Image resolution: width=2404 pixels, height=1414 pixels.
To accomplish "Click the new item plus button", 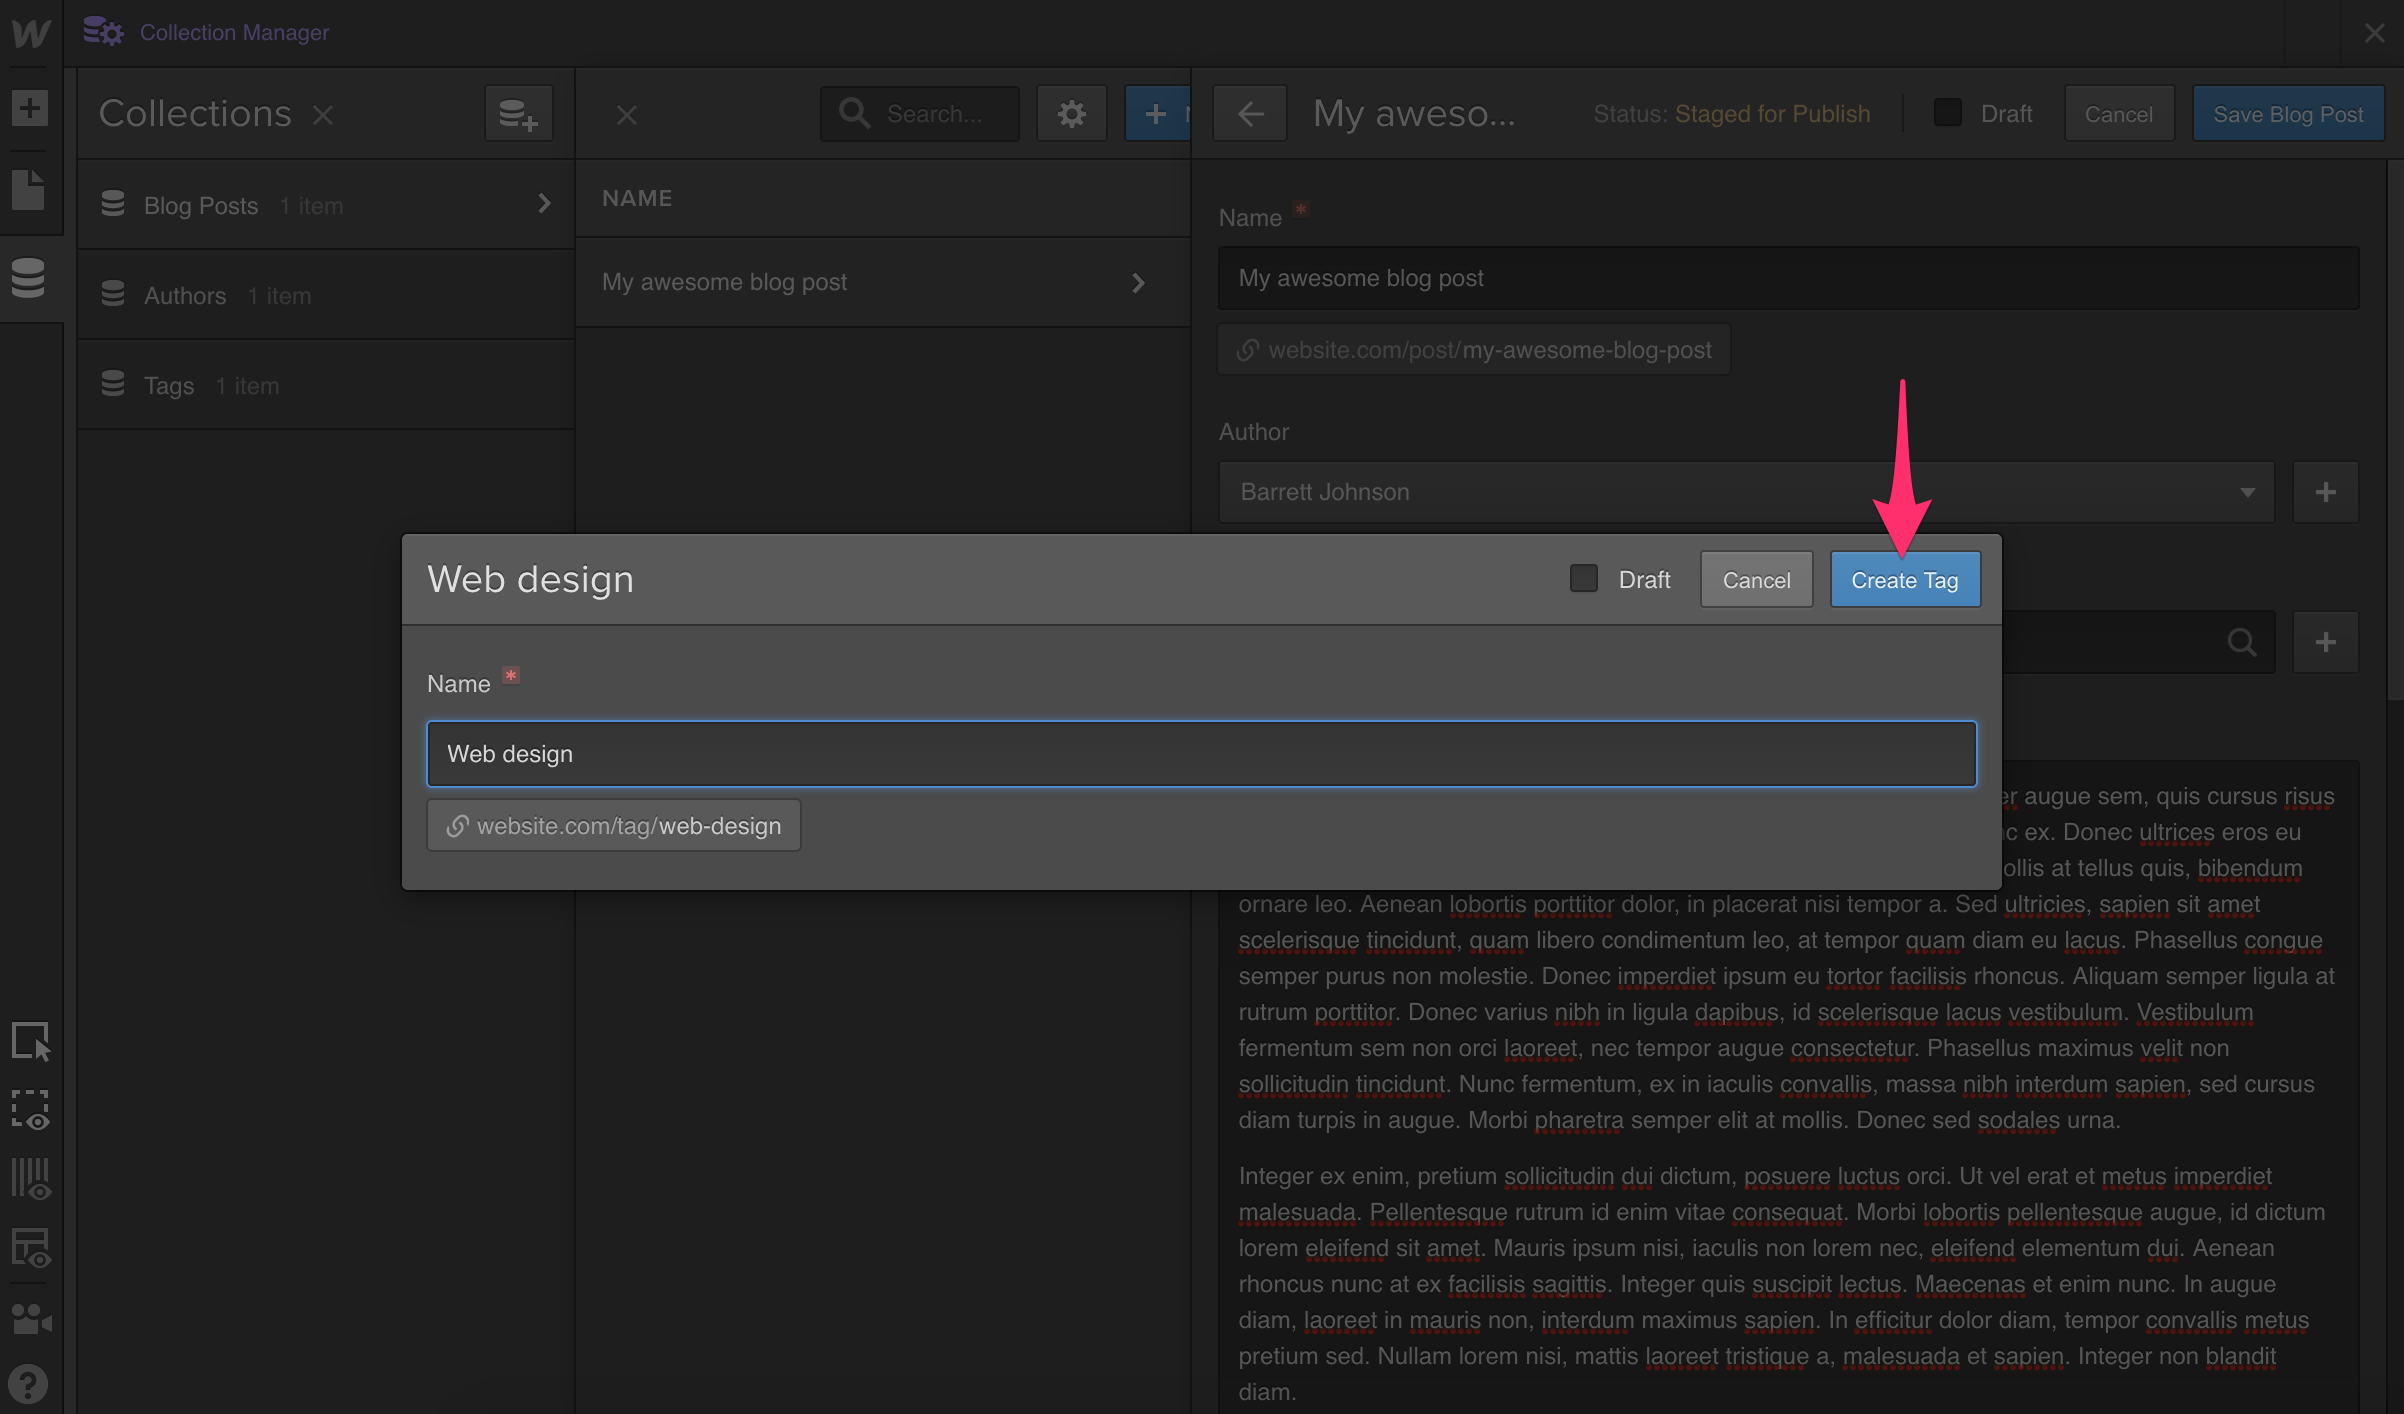I will (1158, 114).
